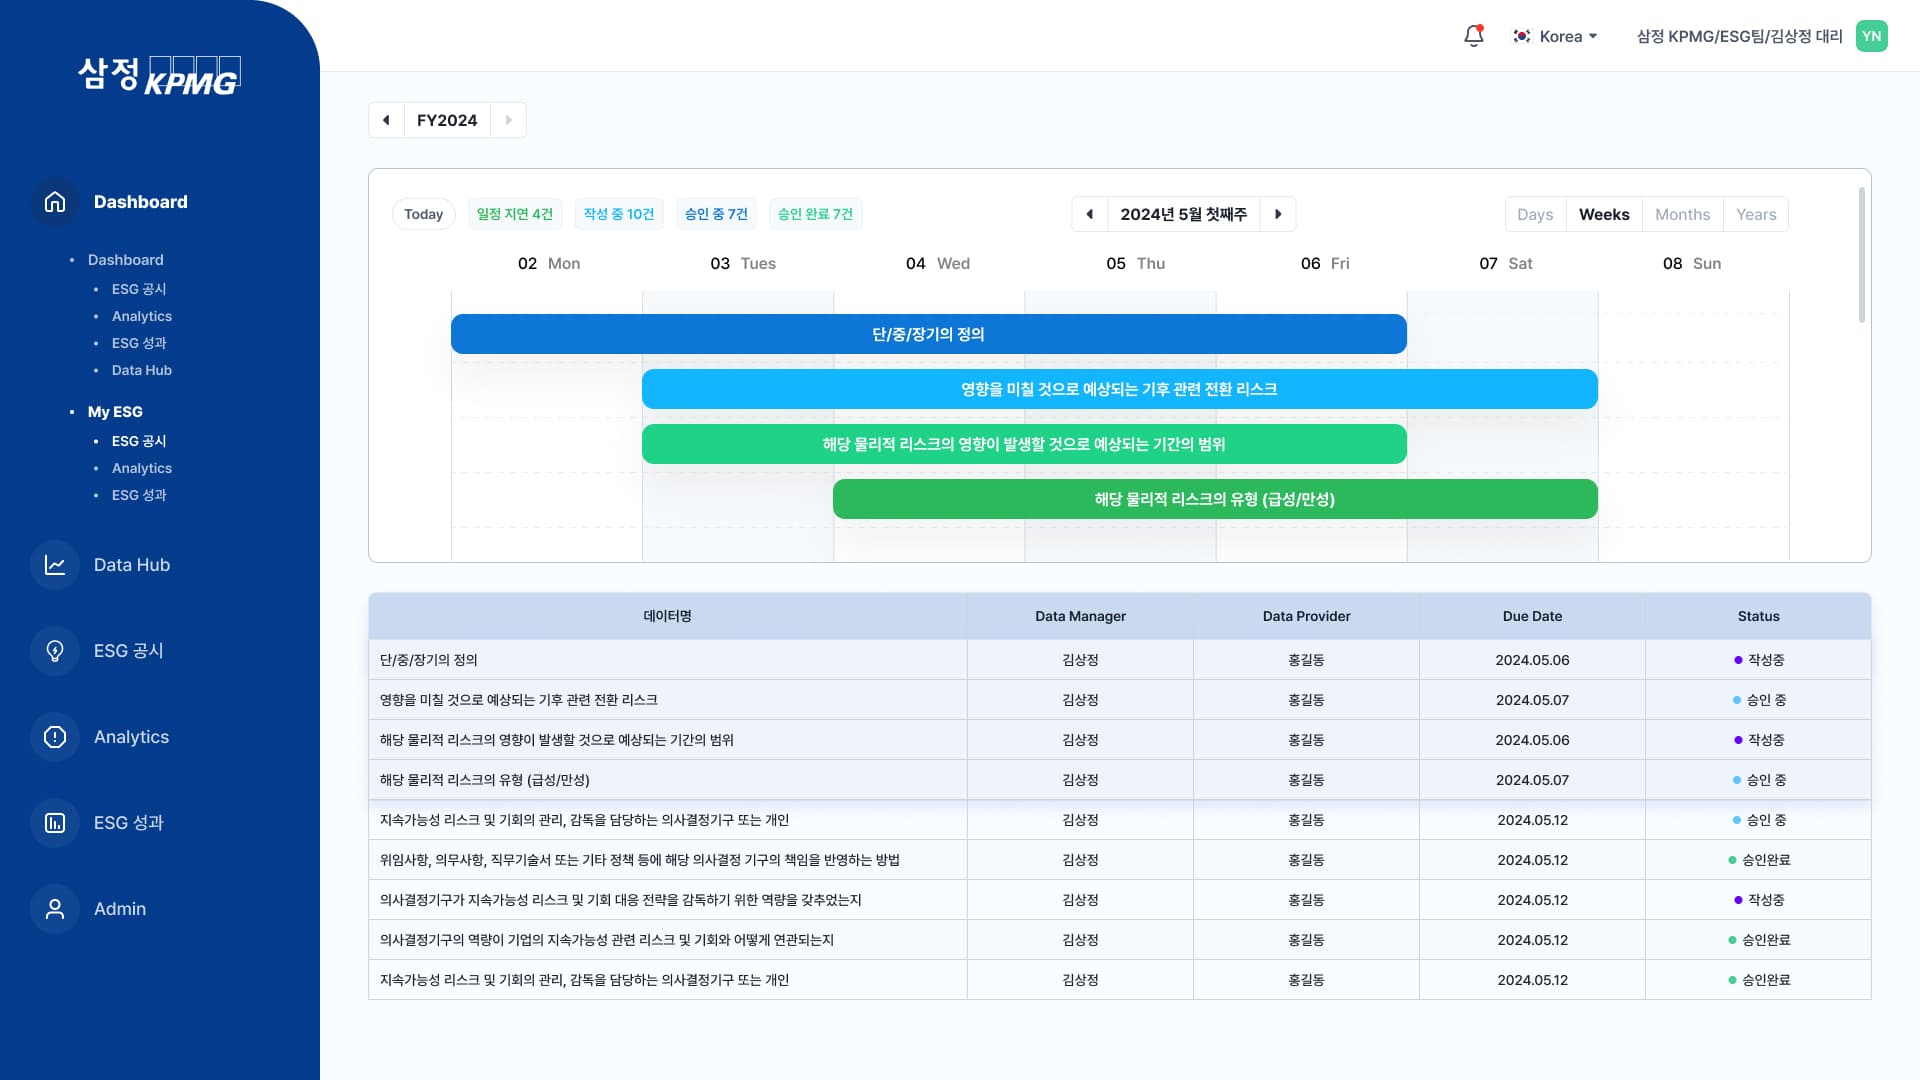This screenshot has height=1080, width=1920.
Task: Toggle the 일정 지연 4건 filter chip
Action: 515,214
